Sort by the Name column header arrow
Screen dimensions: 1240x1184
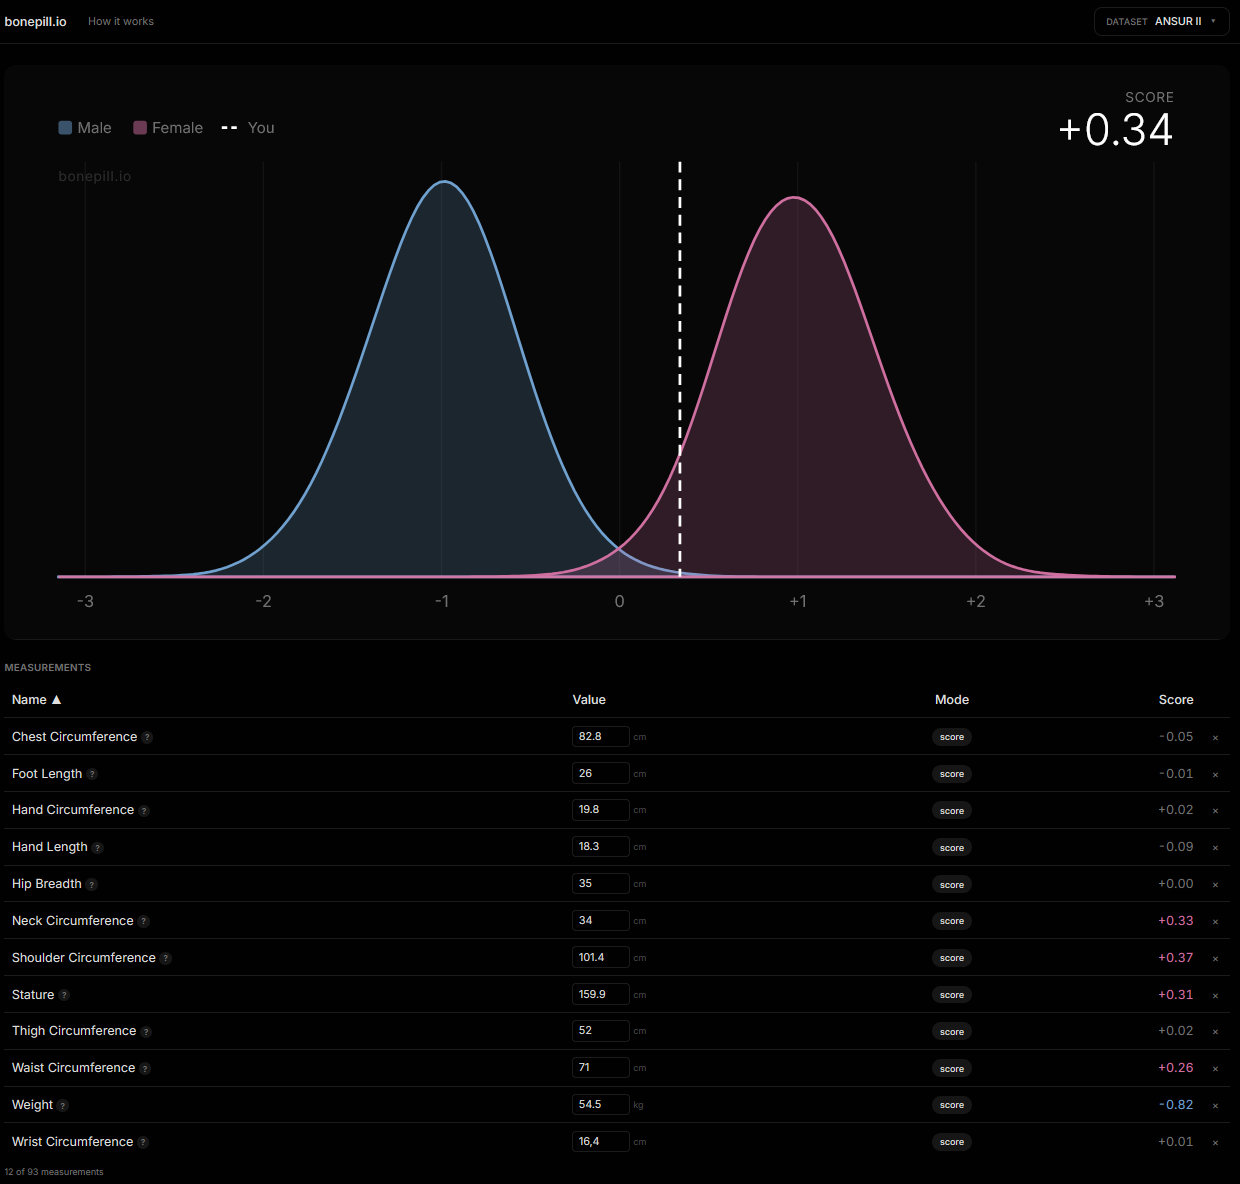pos(56,700)
